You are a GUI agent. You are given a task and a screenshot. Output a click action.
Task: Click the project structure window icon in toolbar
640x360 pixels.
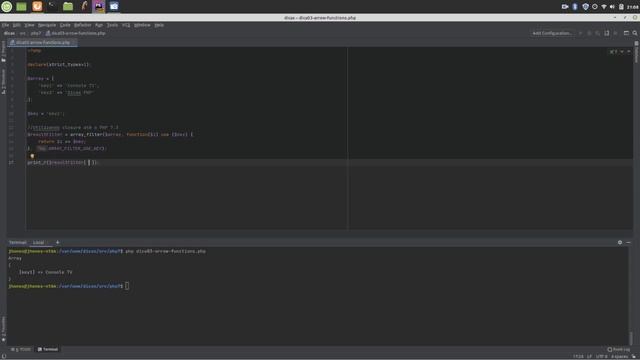(626, 33)
